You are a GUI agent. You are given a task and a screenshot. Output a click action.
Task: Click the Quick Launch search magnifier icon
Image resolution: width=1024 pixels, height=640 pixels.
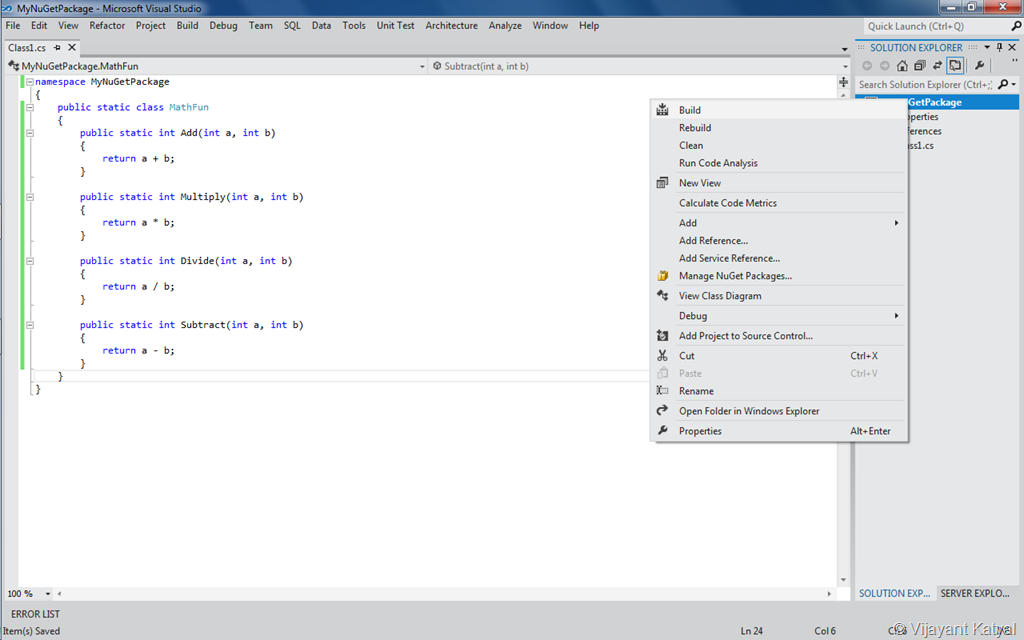1016,26
